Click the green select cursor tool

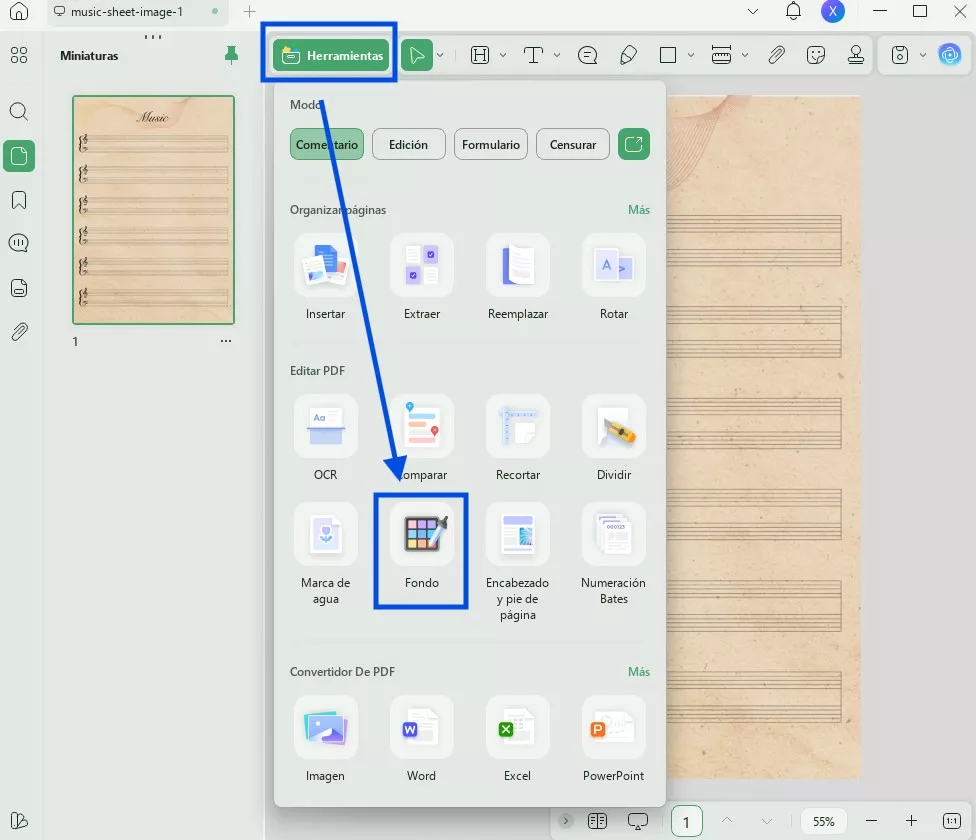pyautogui.click(x=416, y=55)
